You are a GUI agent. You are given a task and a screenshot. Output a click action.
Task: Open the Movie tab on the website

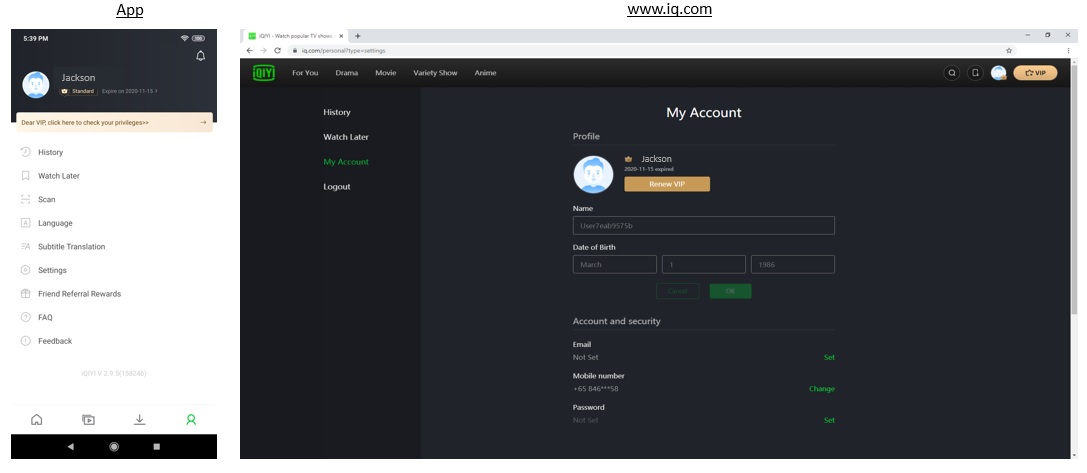click(x=385, y=73)
